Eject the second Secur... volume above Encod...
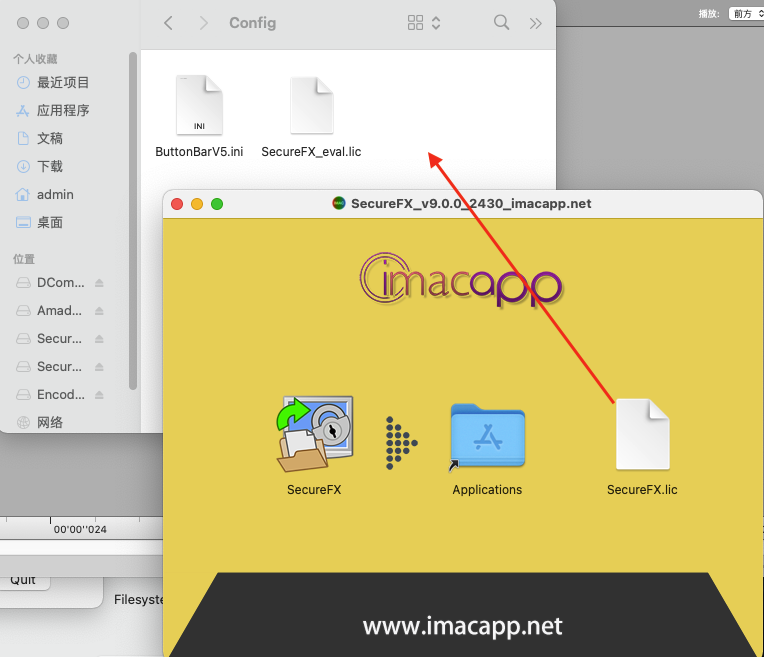The image size is (764, 657). [x=99, y=367]
